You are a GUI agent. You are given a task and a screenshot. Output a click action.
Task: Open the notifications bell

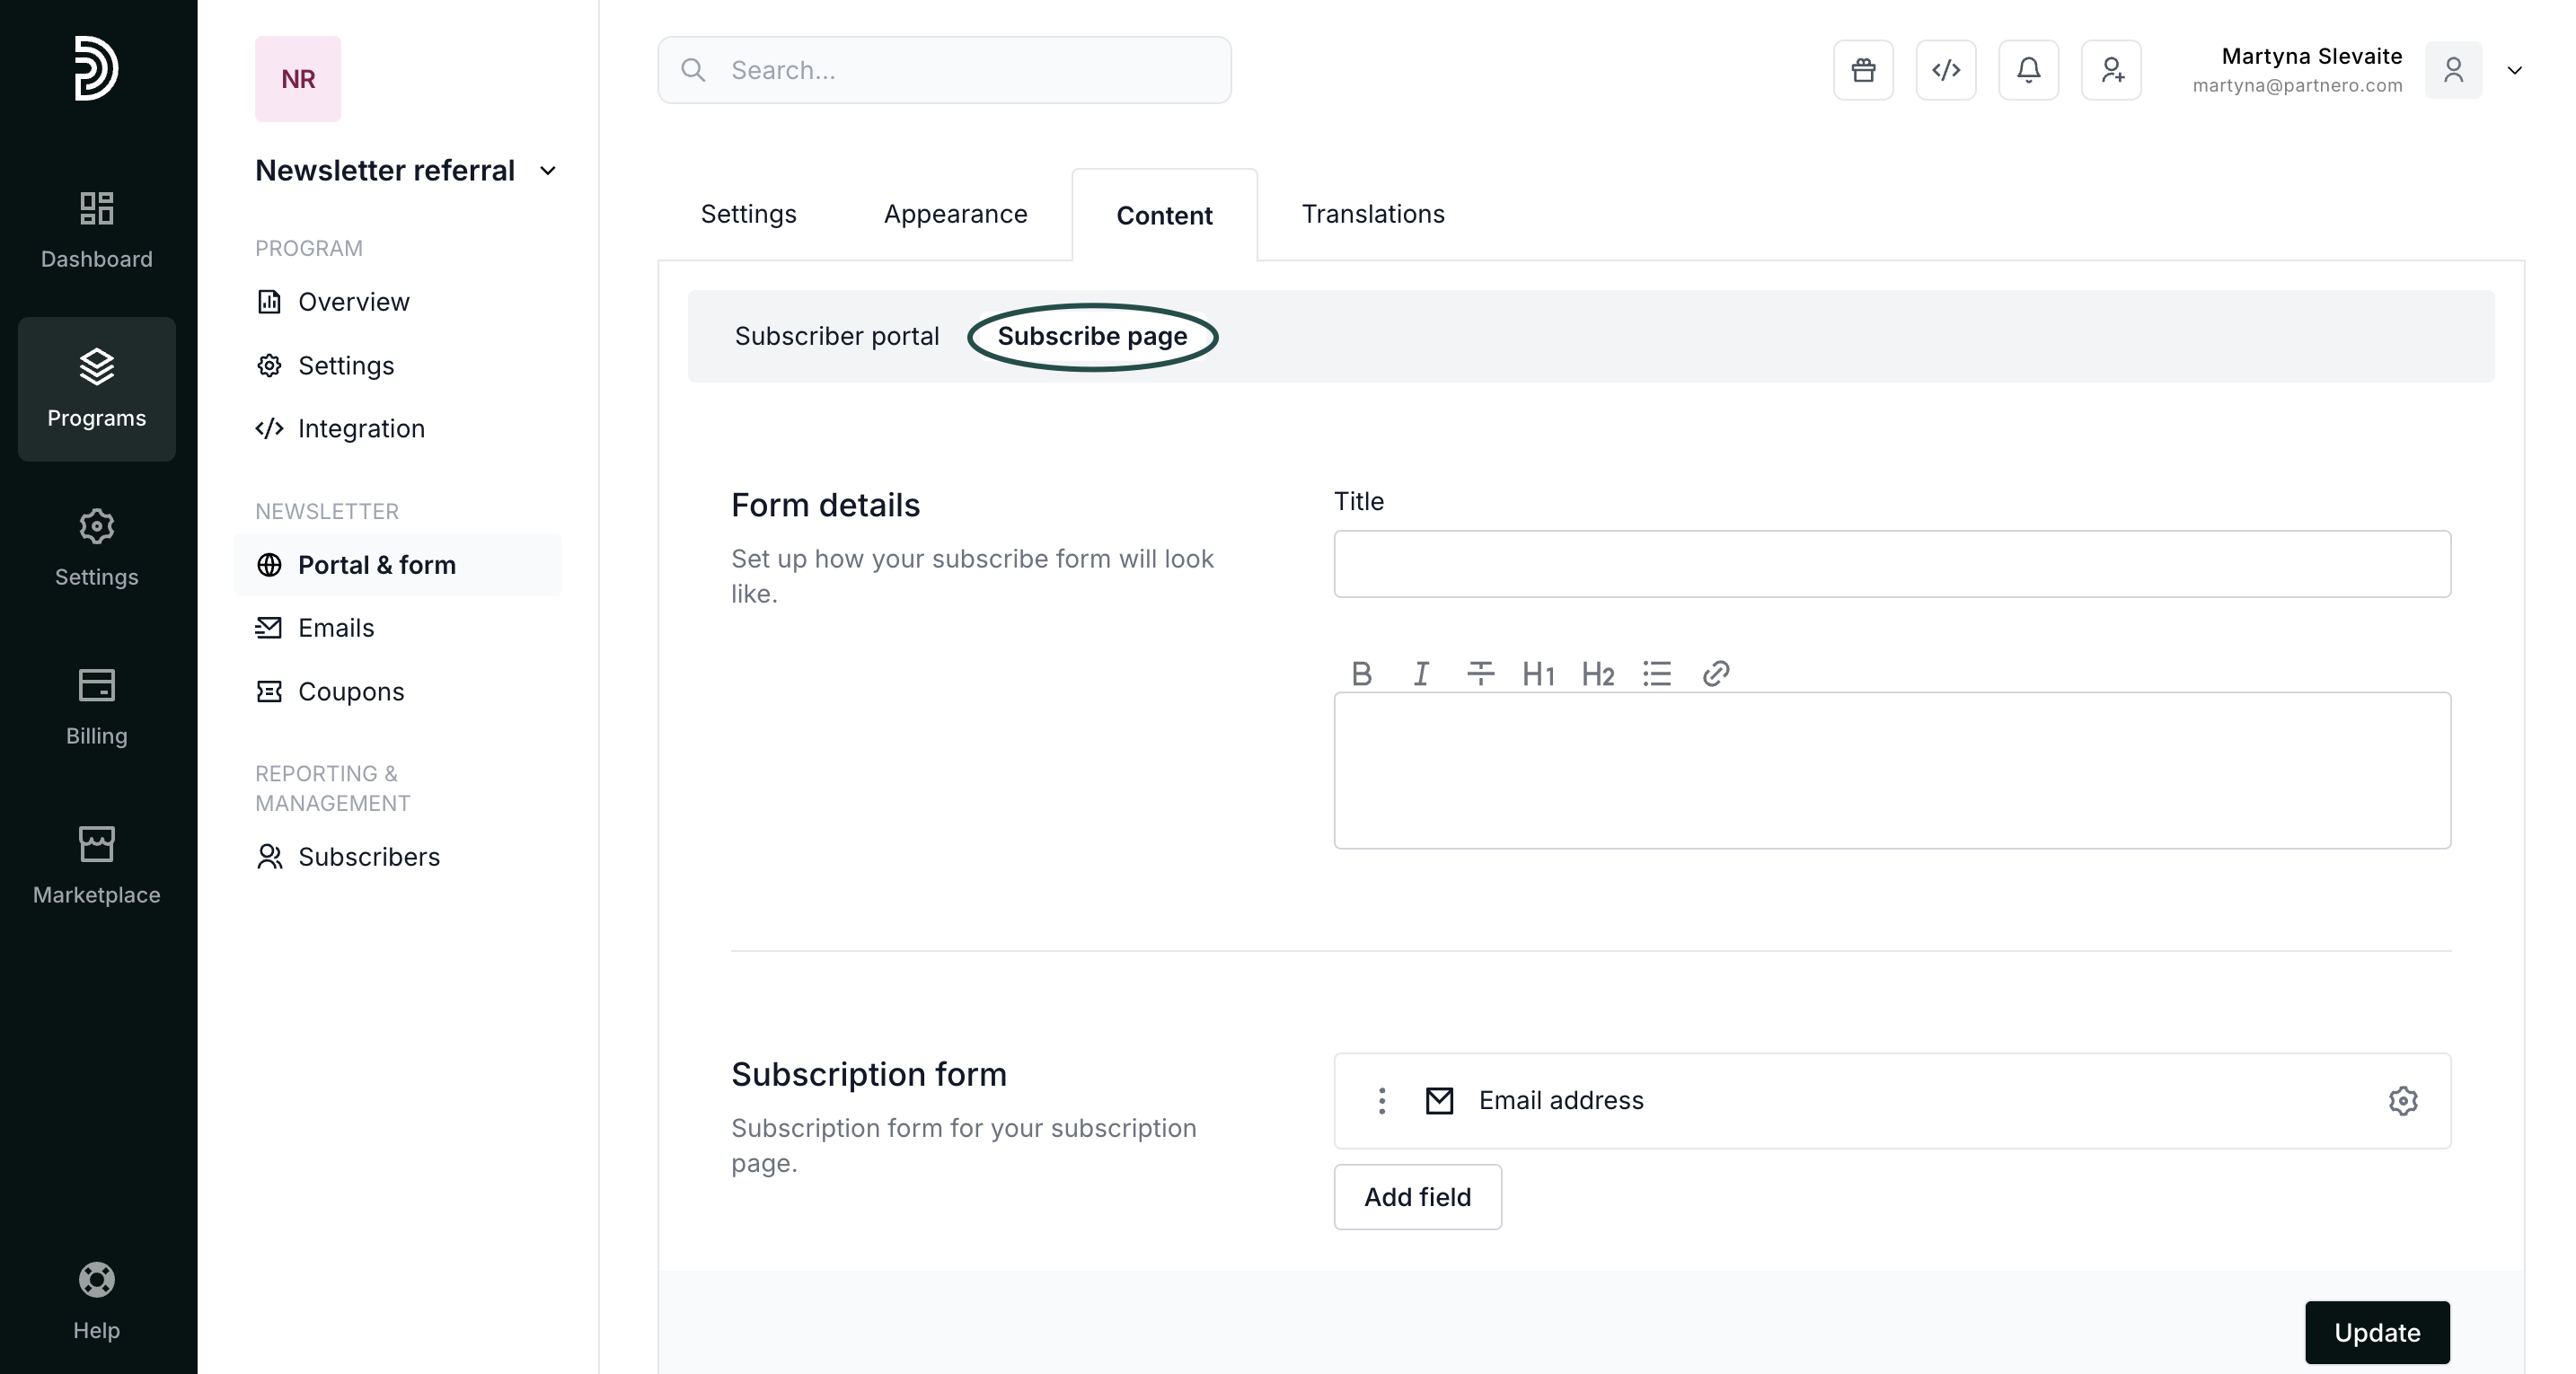2028,70
